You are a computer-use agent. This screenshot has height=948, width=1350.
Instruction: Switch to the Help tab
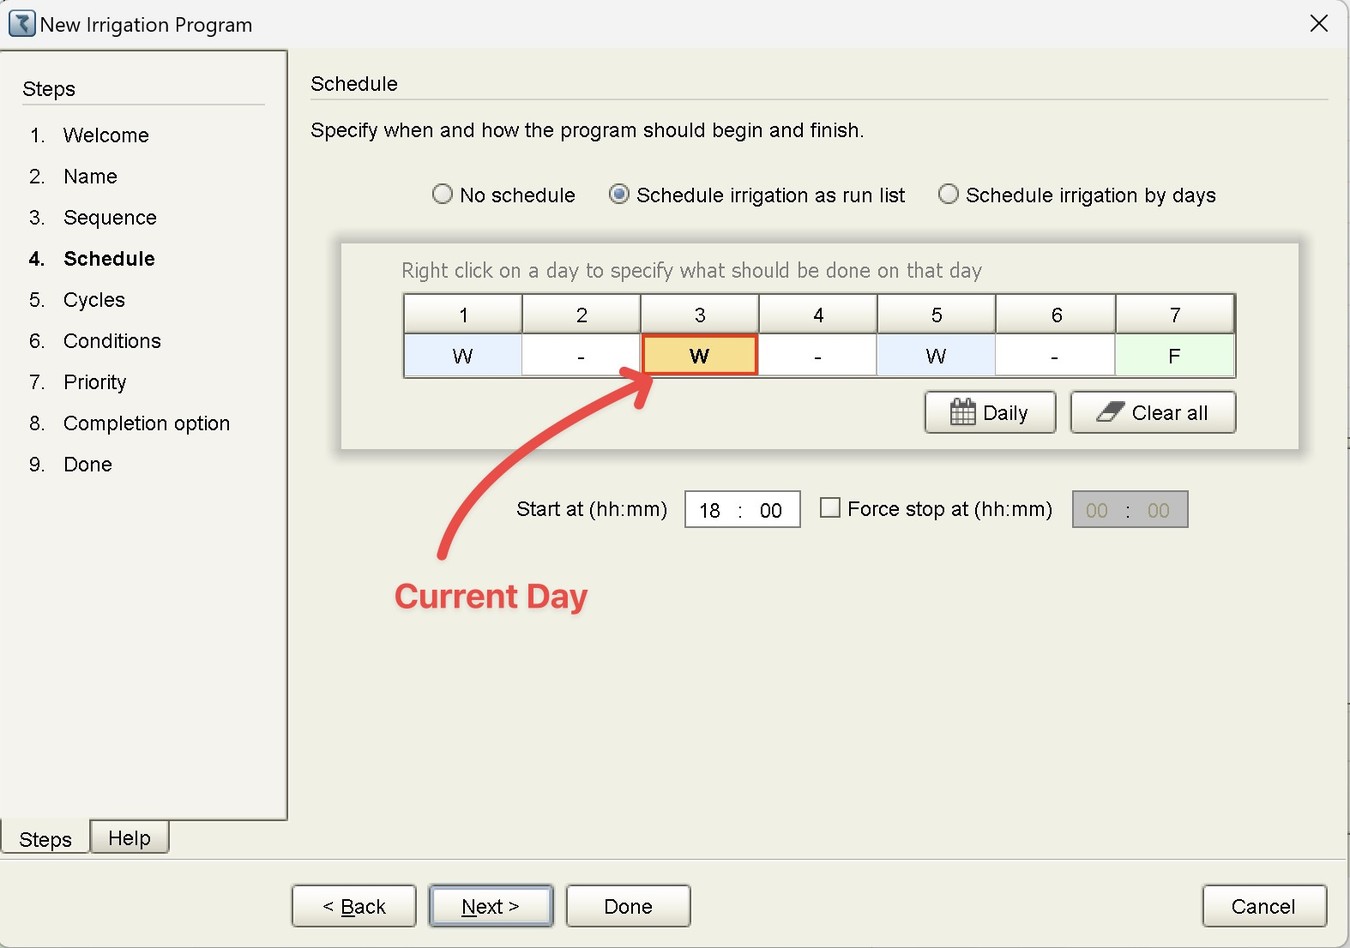click(x=129, y=838)
